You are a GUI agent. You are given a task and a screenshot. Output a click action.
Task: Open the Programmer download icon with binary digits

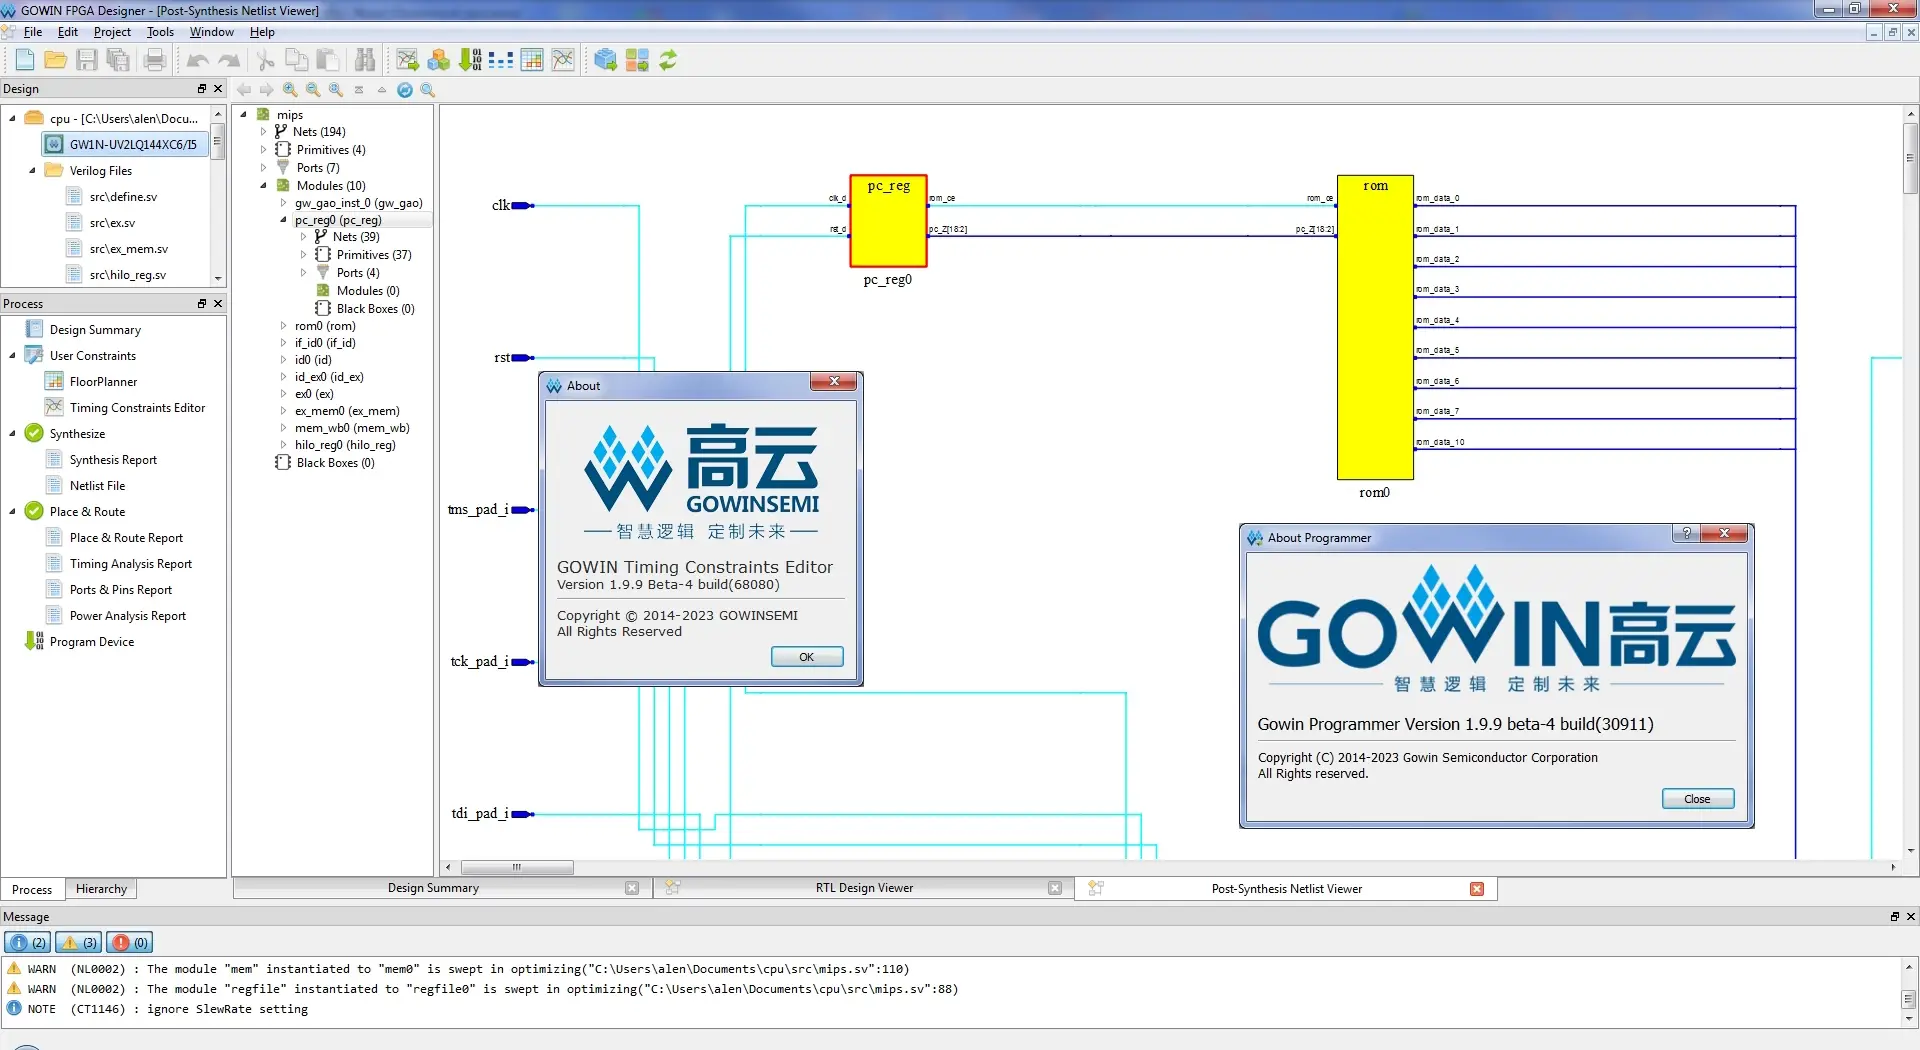[x=470, y=60]
